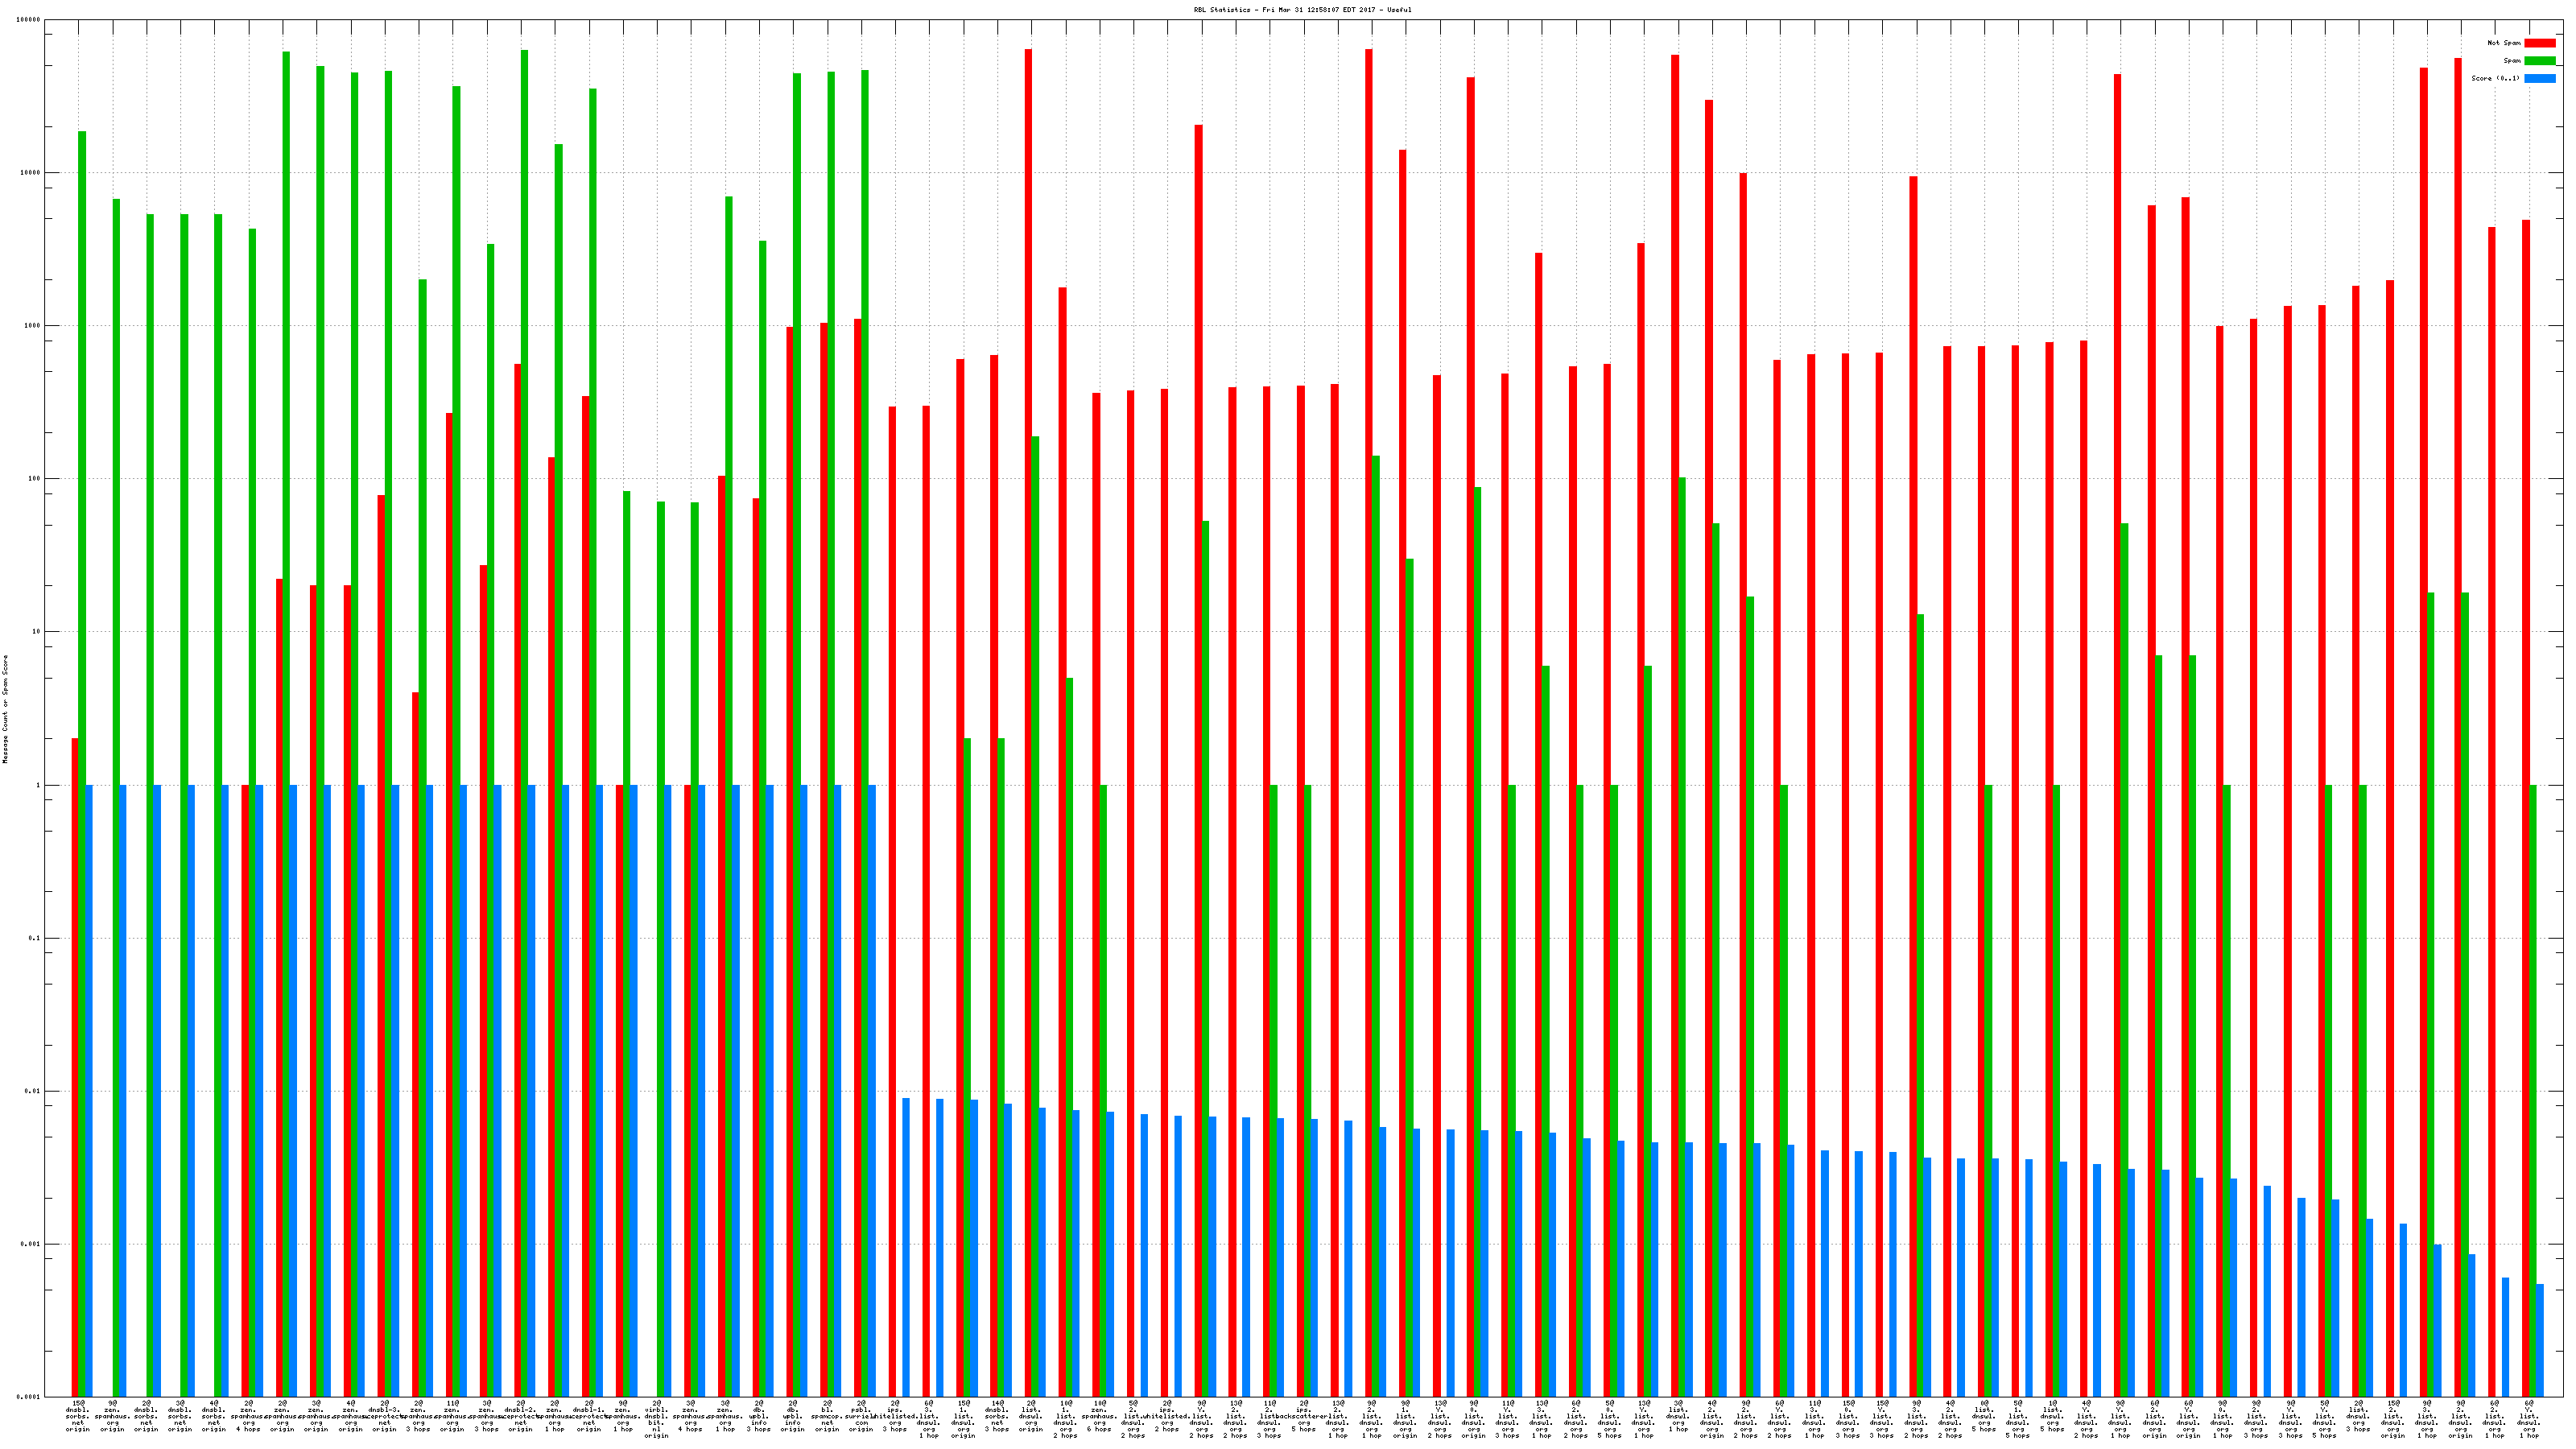Click the 'Score (0..1)' legend text
Viewport: 2576px width, 1449px height.
click(2495, 78)
